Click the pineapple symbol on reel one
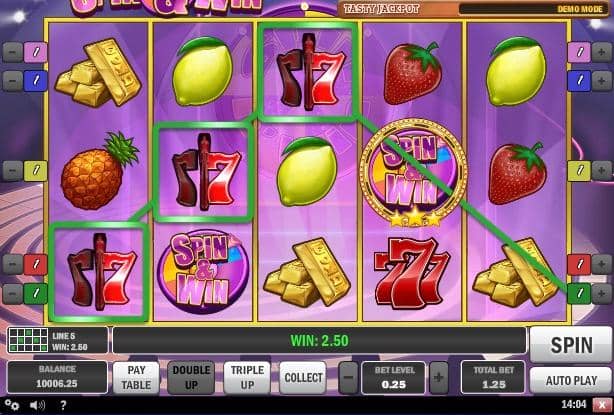 coord(99,171)
